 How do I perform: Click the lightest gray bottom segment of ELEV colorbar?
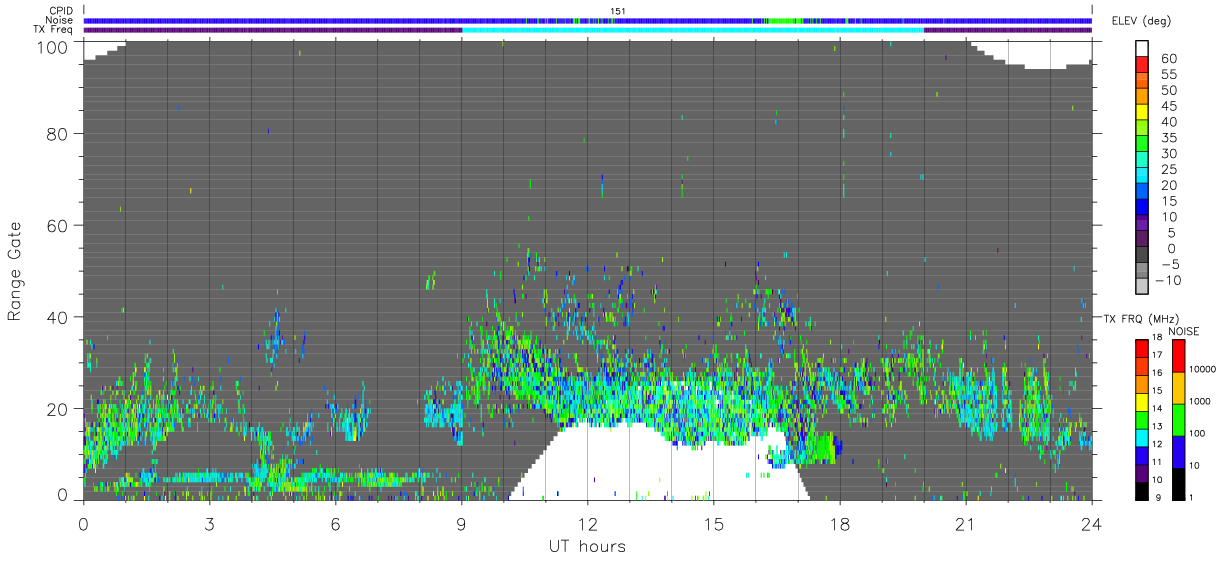point(1143,288)
